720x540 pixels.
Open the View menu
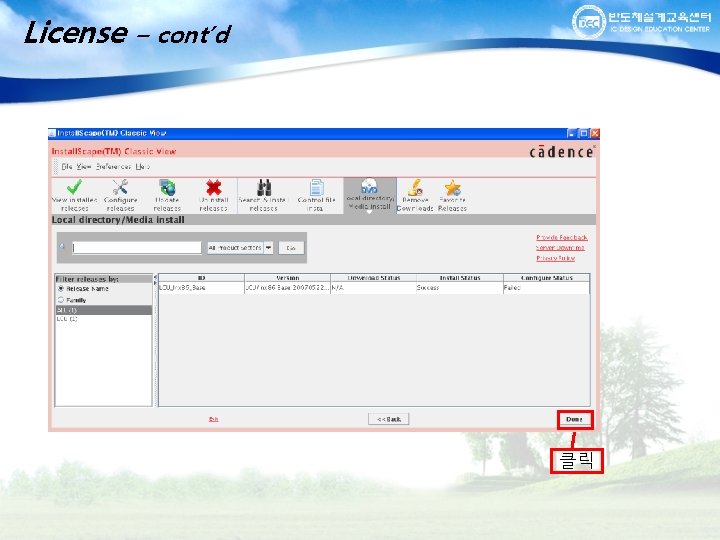tap(84, 166)
